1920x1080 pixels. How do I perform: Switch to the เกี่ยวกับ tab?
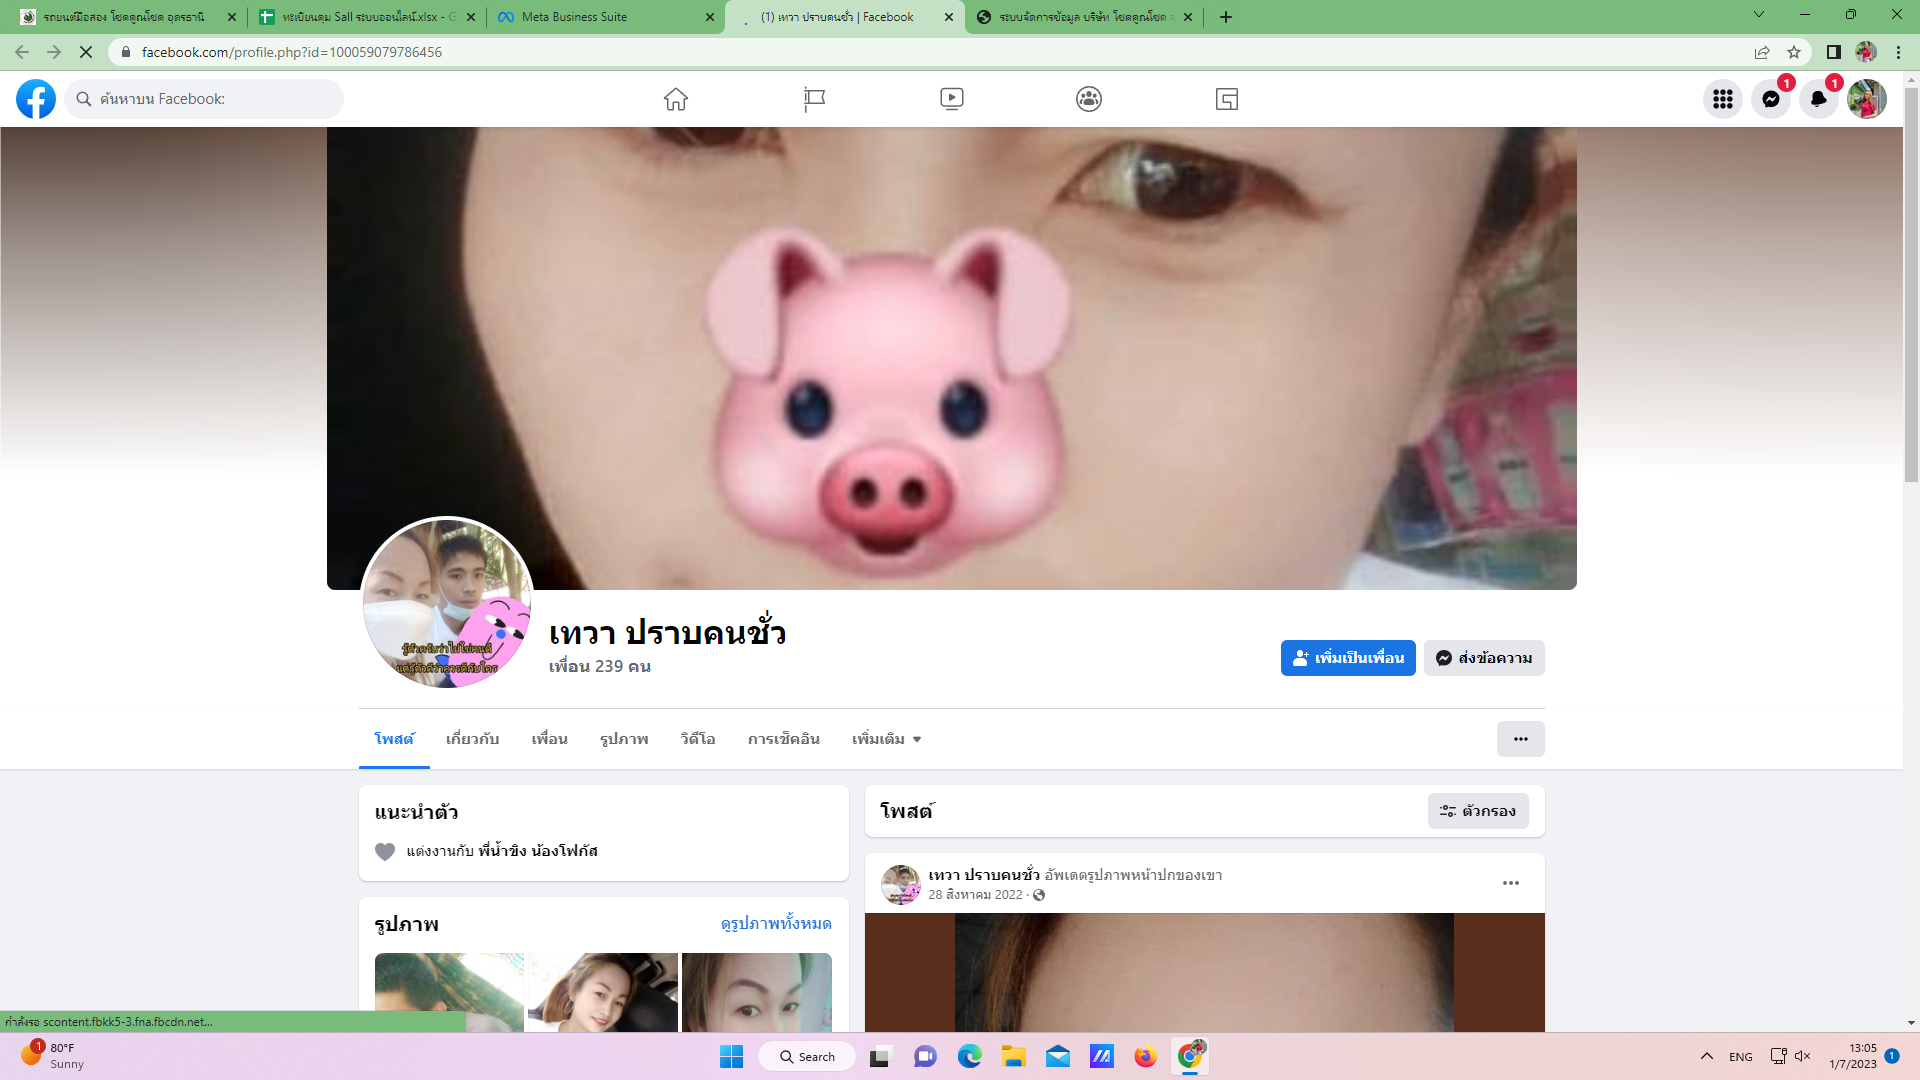(472, 739)
